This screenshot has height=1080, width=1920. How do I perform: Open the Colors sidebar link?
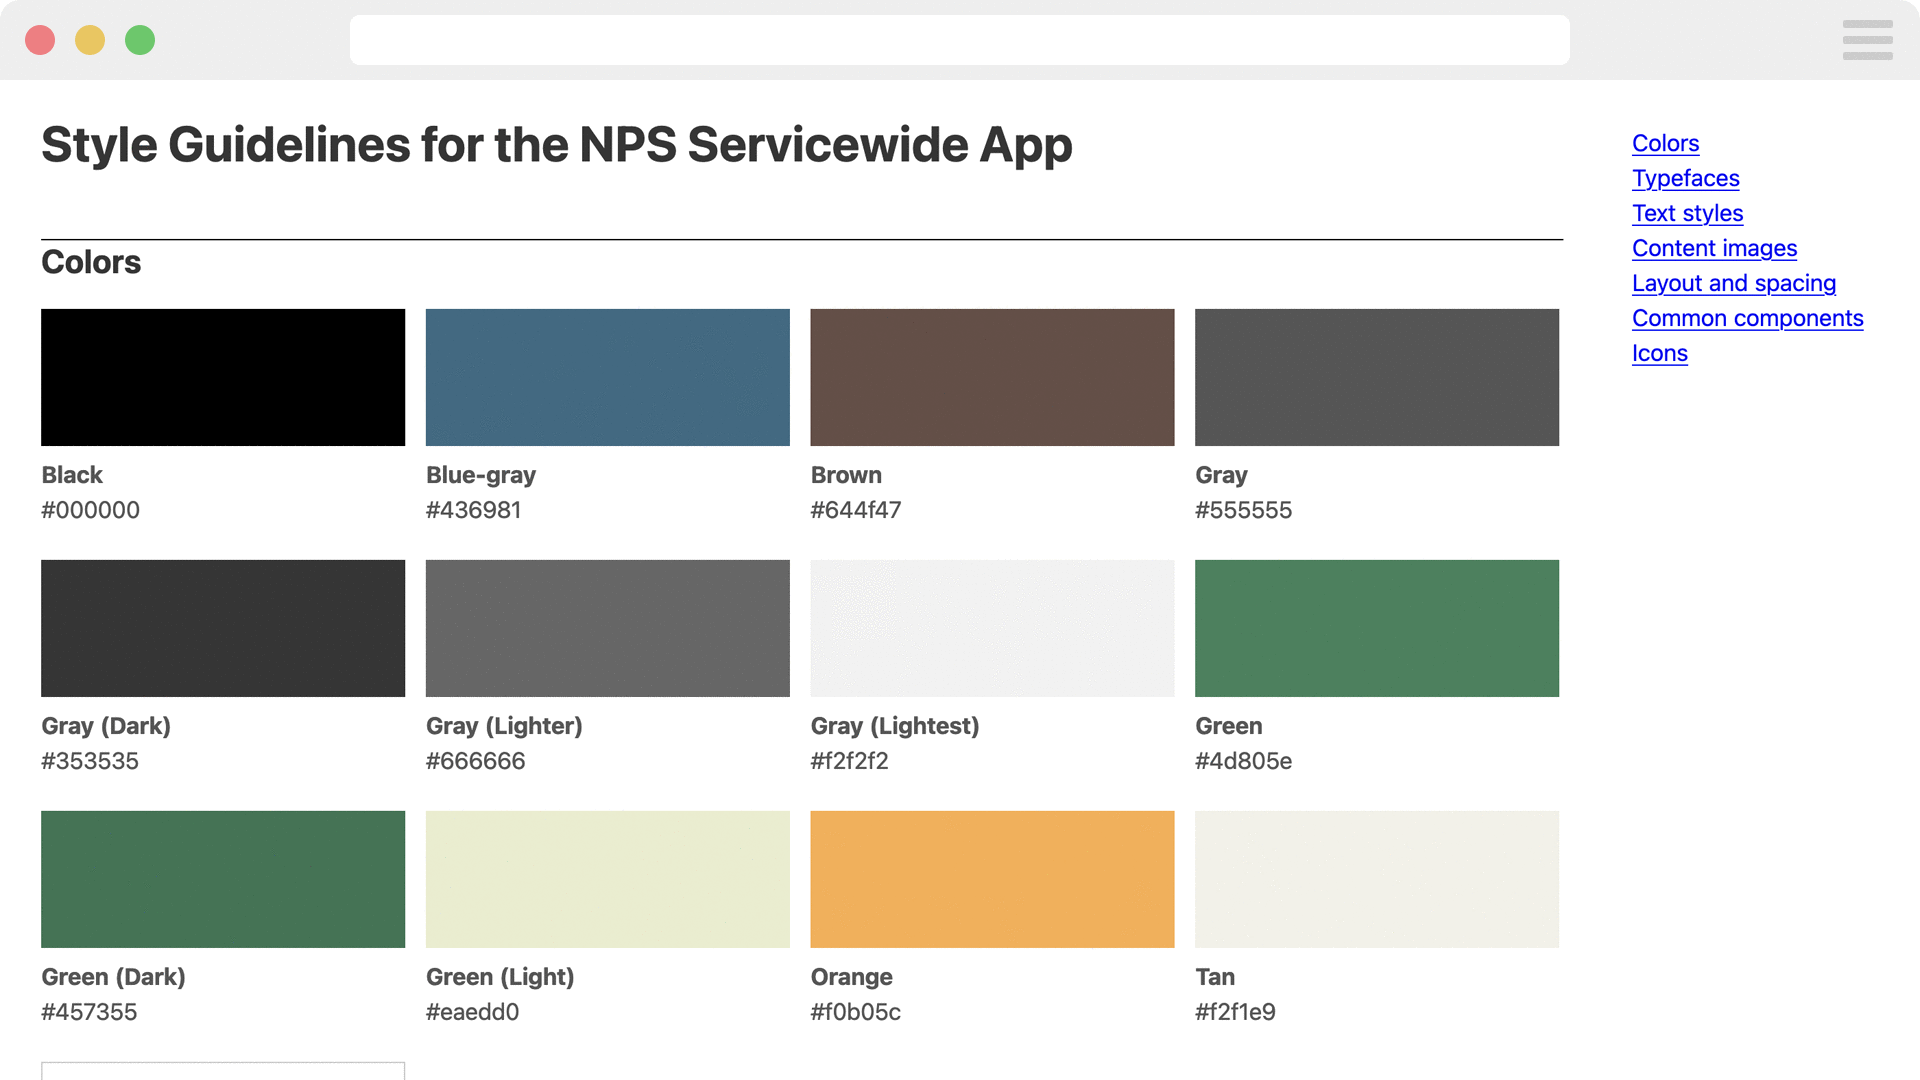point(1665,143)
